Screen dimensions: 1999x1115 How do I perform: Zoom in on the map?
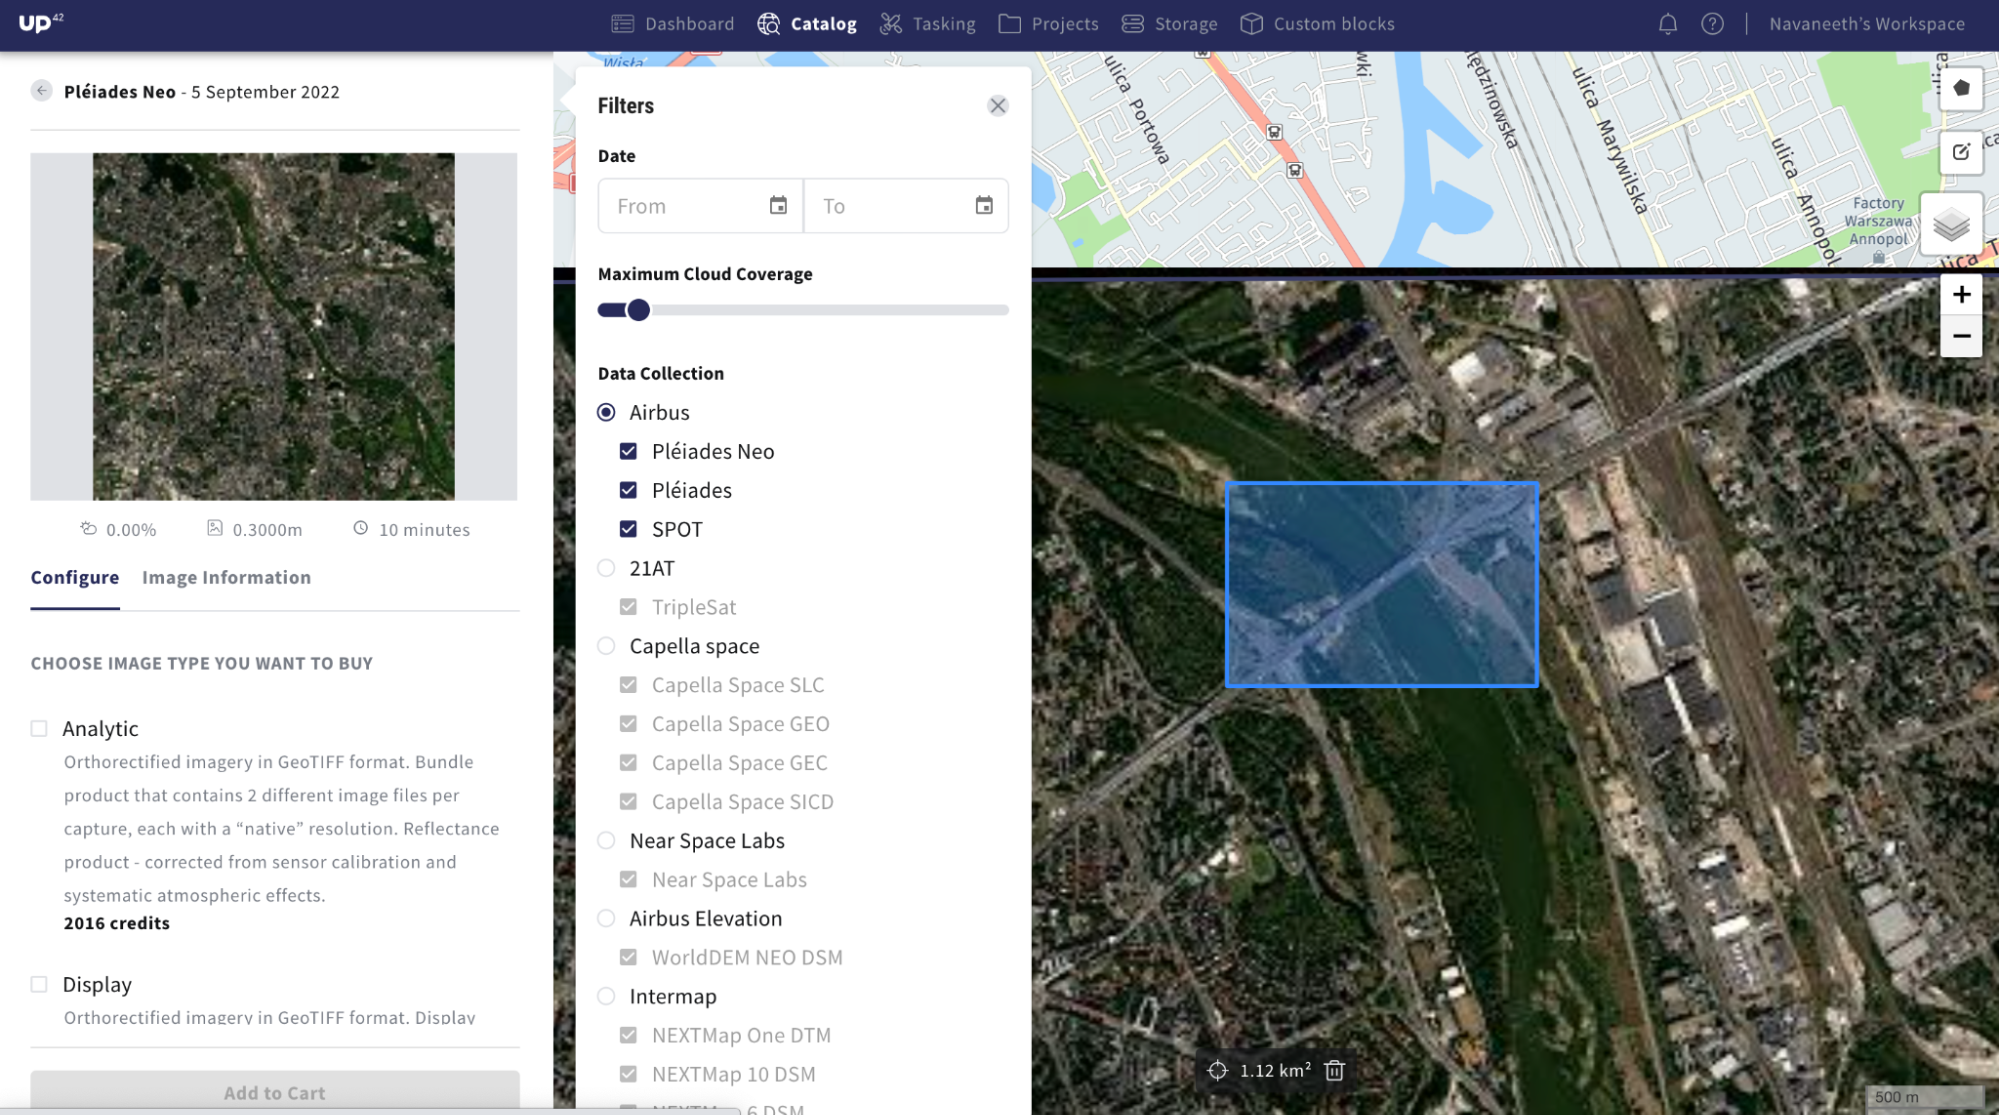pos(1961,295)
